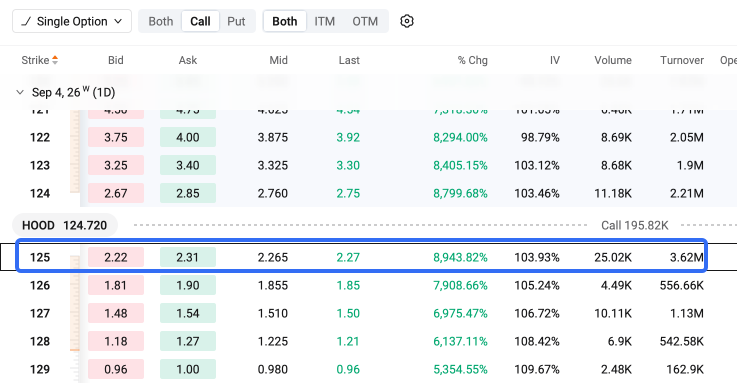Switch filter to ITM options
The width and height of the screenshot is (737, 383).
coord(324,21)
